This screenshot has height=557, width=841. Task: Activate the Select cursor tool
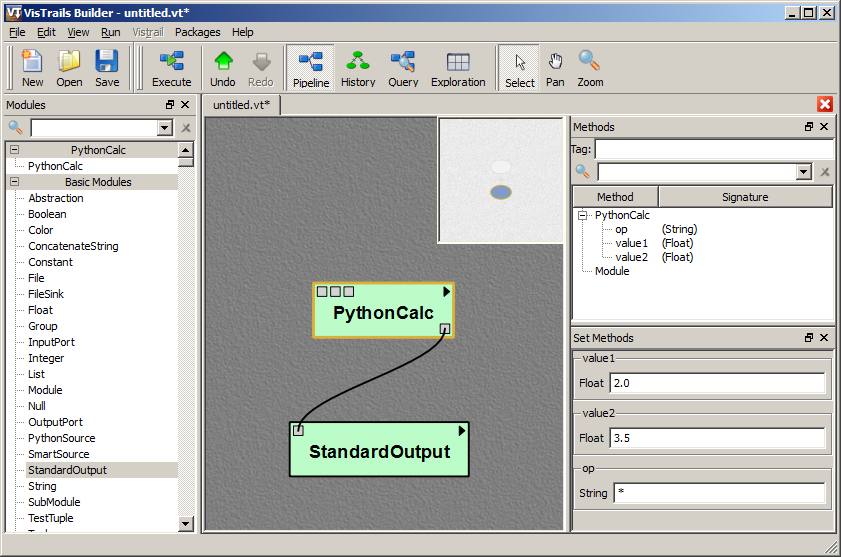click(519, 68)
